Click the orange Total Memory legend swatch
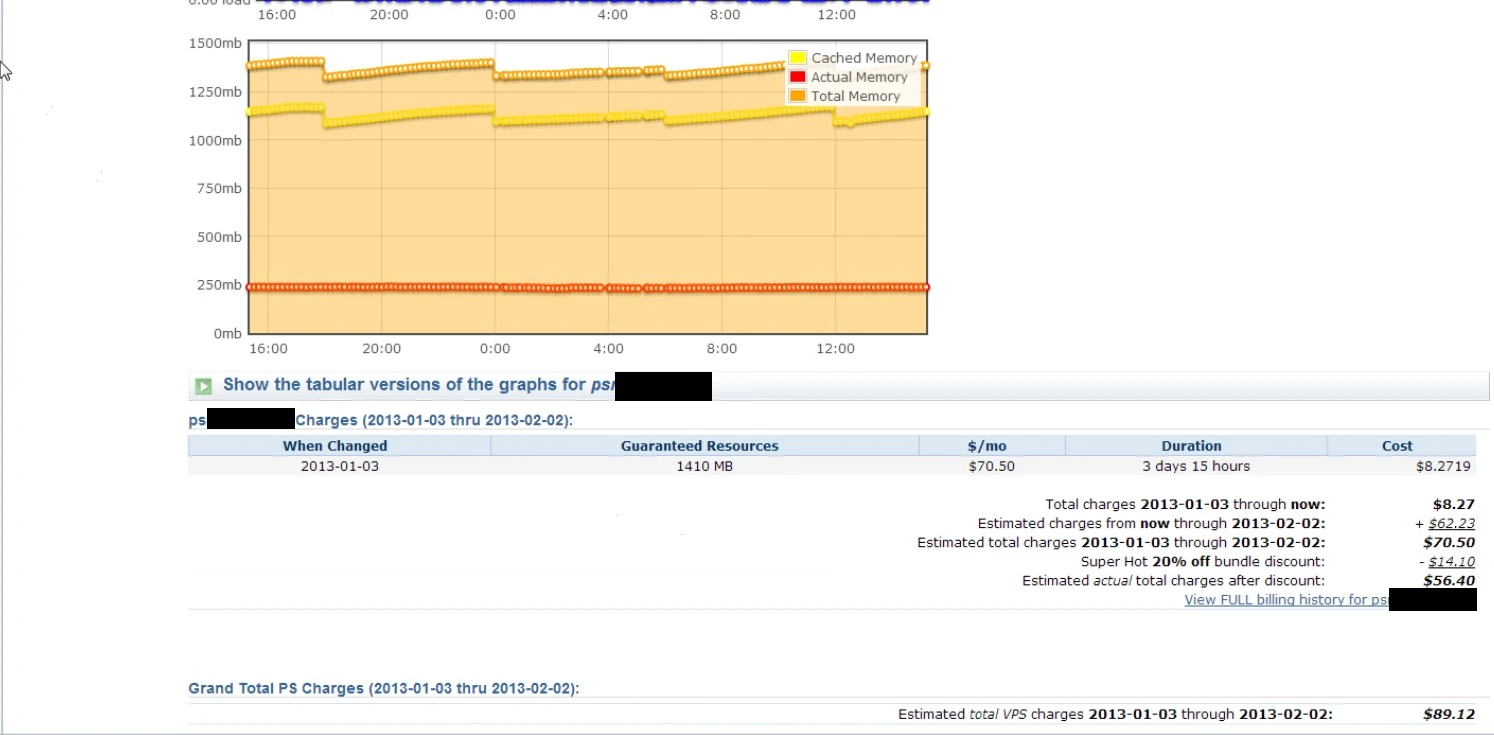The height and width of the screenshot is (735, 1494). (x=797, y=96)
